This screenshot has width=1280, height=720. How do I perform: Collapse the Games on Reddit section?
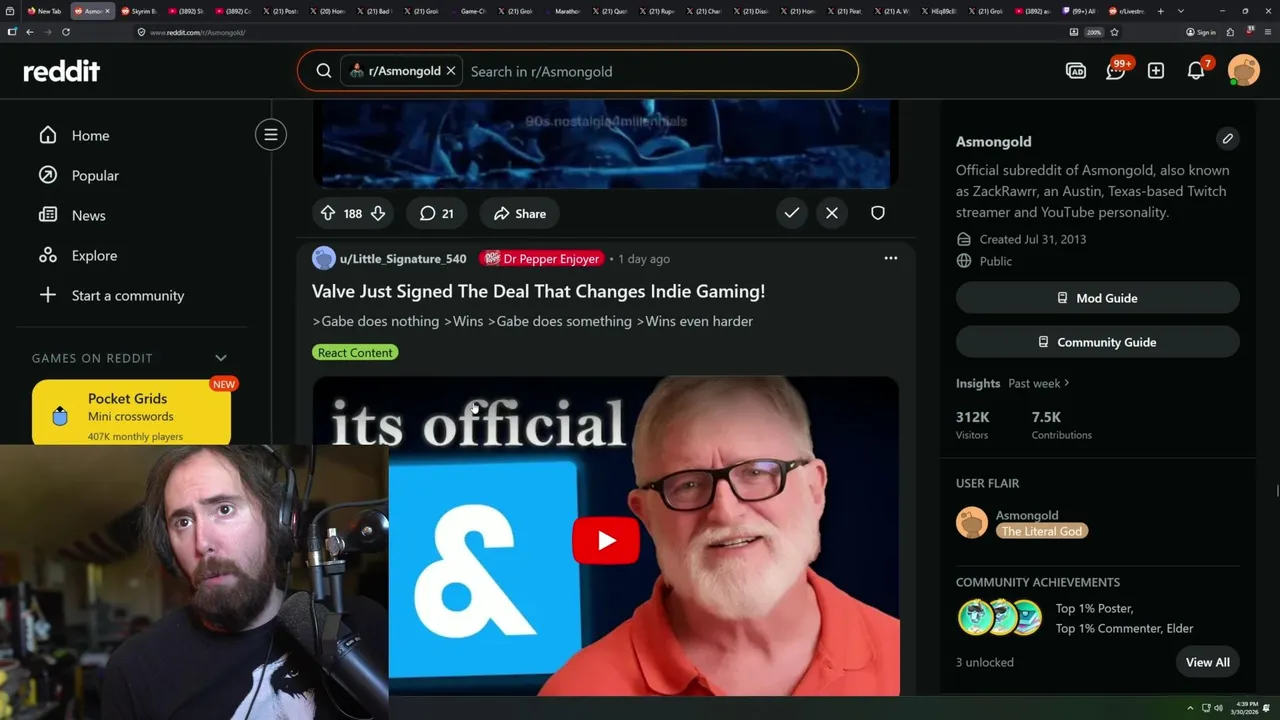[x=221, y=358]
